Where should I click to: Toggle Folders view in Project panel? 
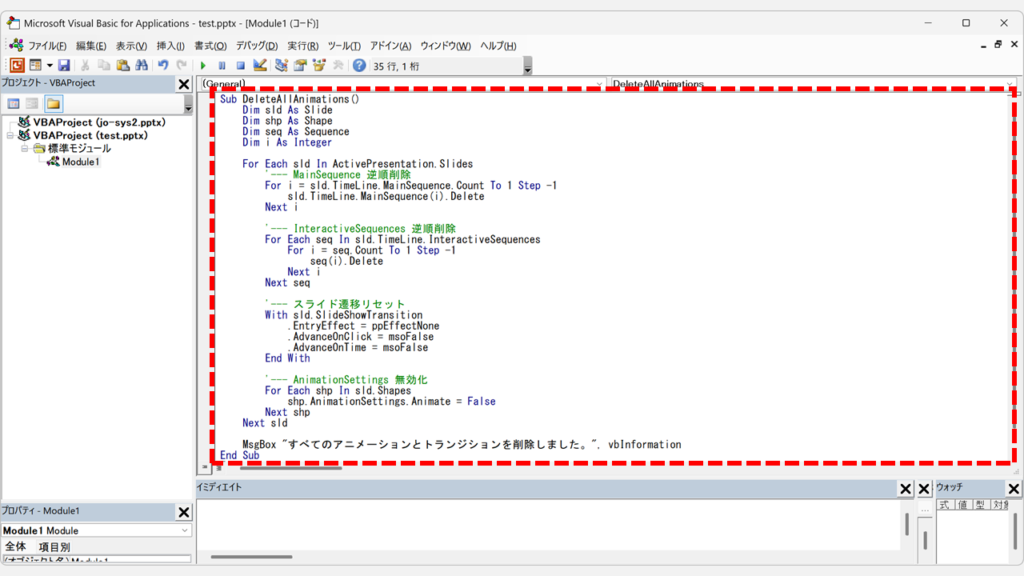point(54,104)
